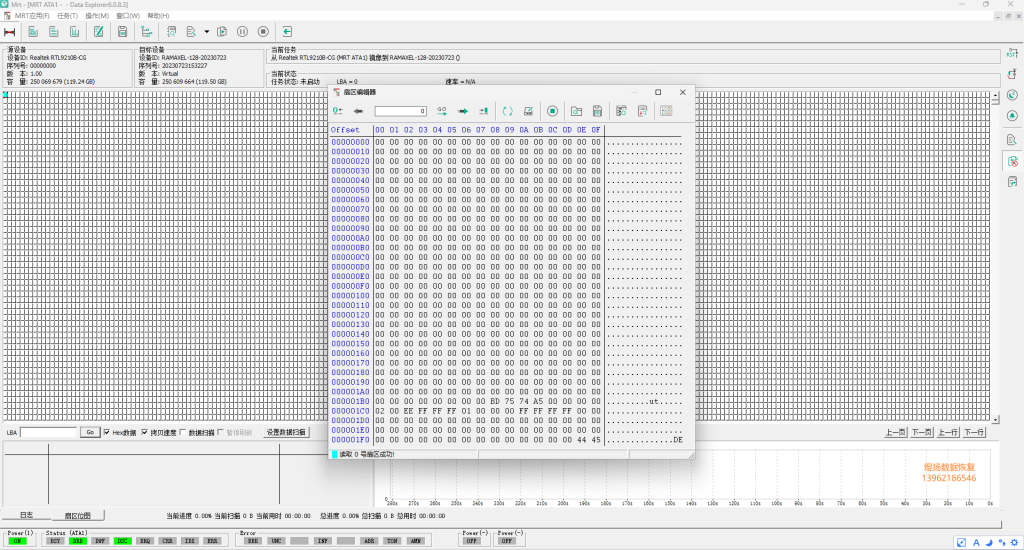
Task: Click the save disk icon in main toolbar
Action: [122, 31]
